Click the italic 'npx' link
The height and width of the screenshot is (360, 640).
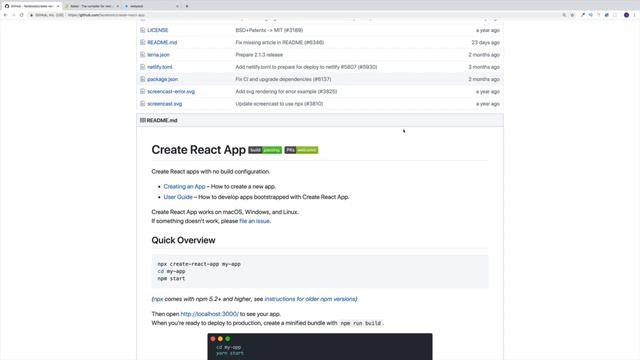[x=158, y=299]
